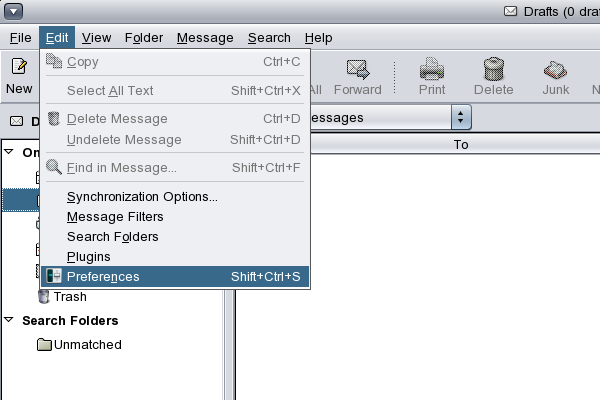Open the messages filter dropdown
This screenshot has width=600, height=400.
pos(461,117)
